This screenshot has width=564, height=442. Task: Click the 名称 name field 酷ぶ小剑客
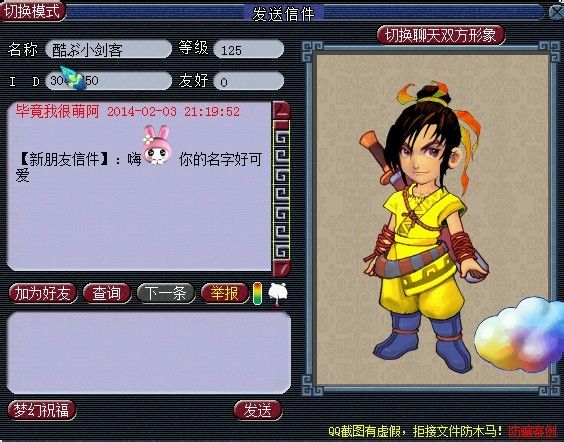click(x=109, y=49)
